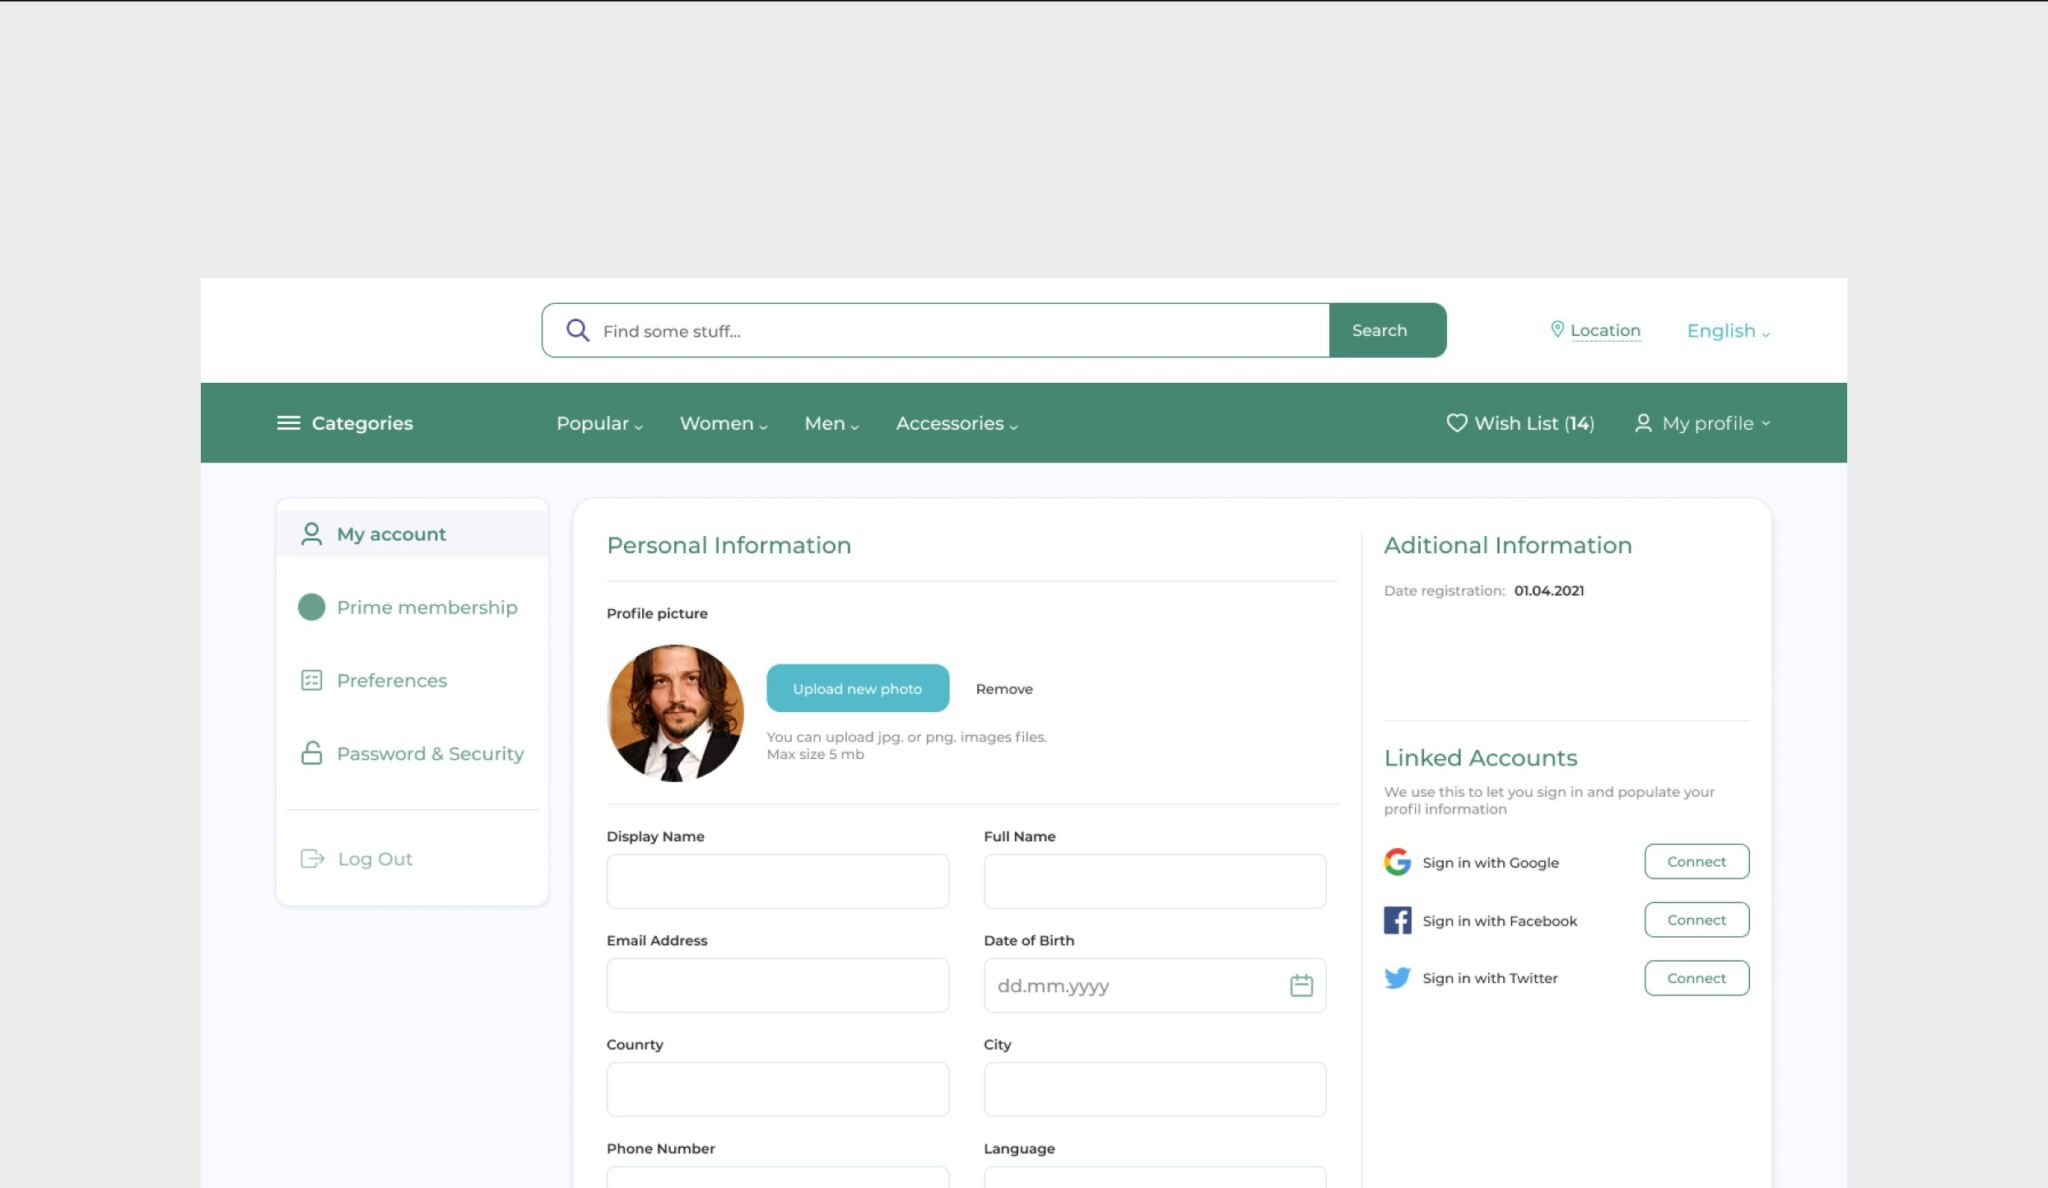Click the Facebook logo icon

[x=1397, y=920]
